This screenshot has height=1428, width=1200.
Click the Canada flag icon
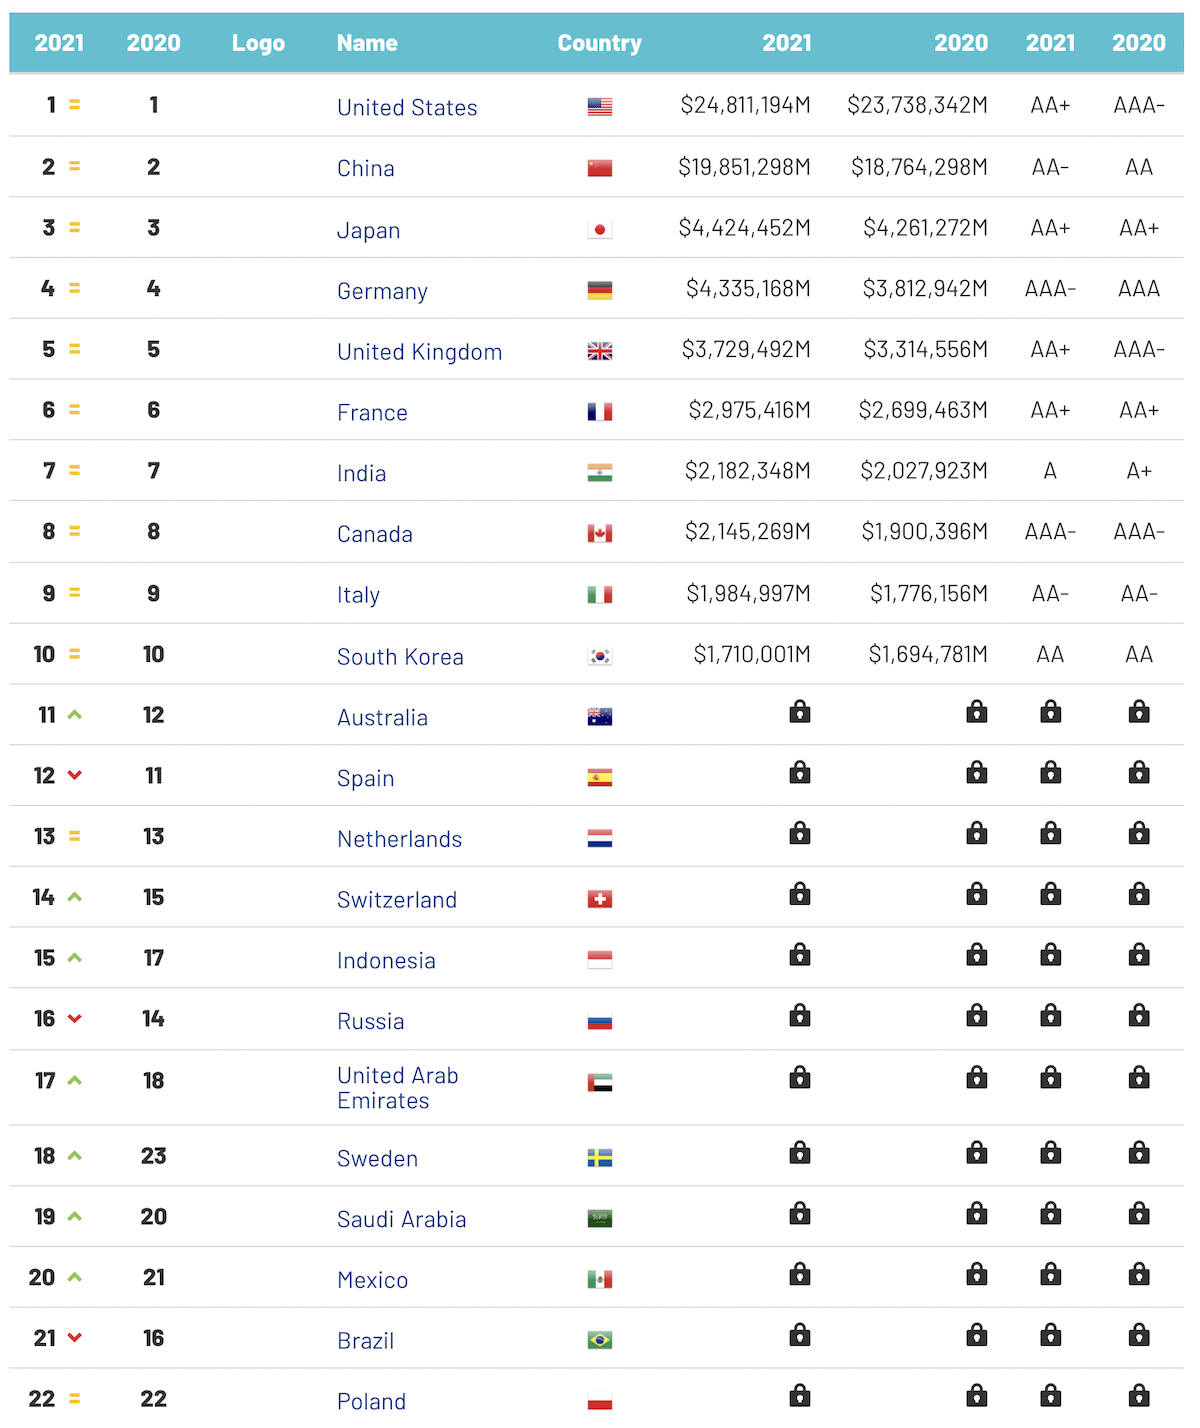[600, 534]
